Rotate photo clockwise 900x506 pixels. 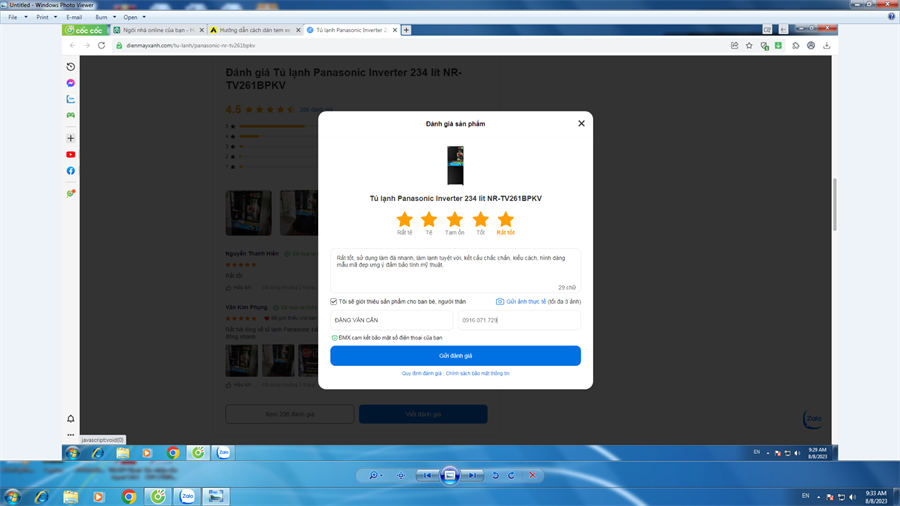(511, 475)
